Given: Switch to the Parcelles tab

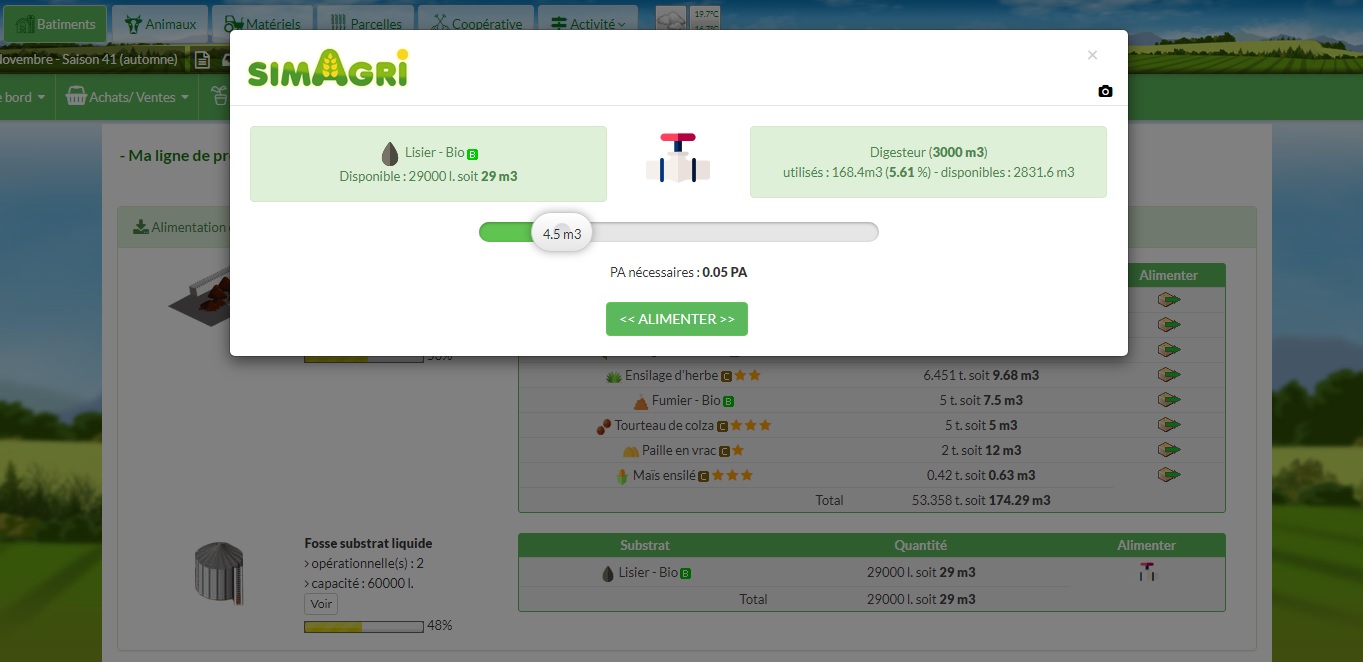Looking at the screenshot, I should click(x=366, y=24).
